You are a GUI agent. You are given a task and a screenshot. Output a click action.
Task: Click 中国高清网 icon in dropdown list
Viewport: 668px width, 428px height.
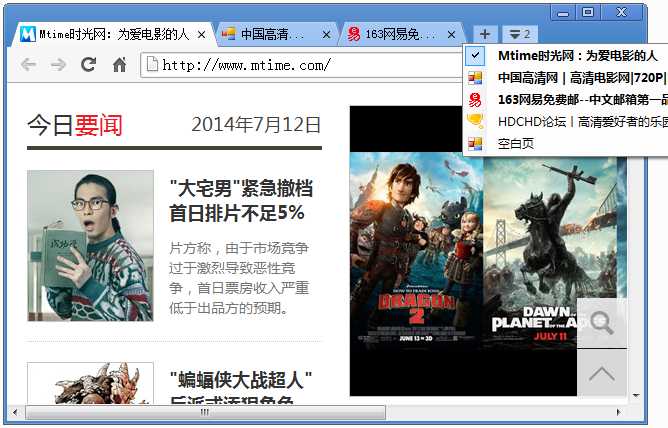[x=475, y=78]
